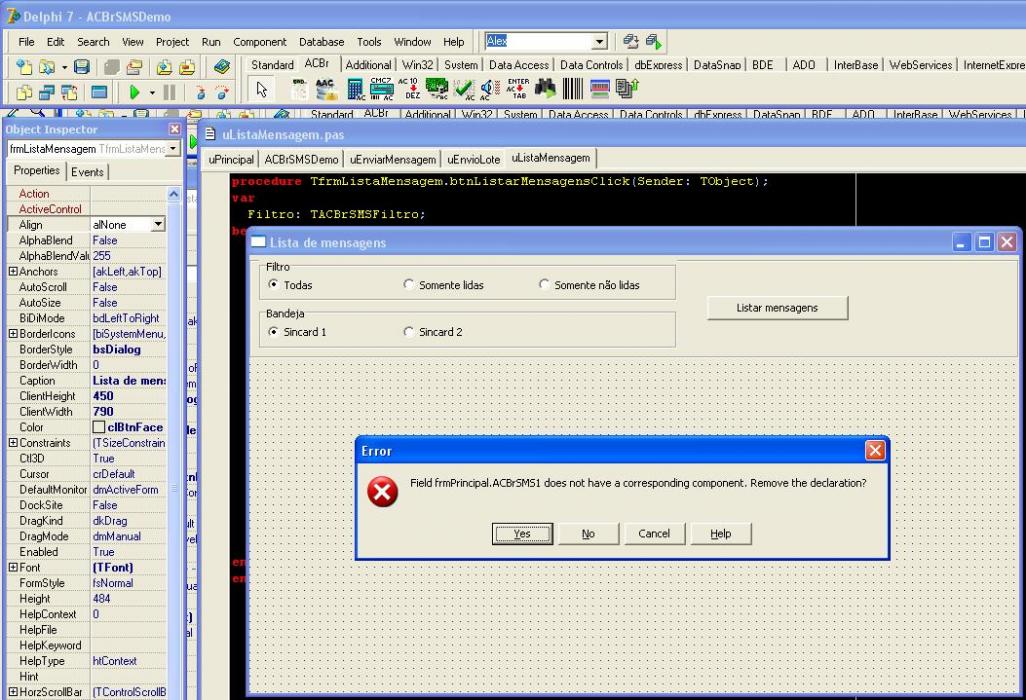Select the circuit board component icon
Image resolution: width=1026 pixels, height=700 pixels.
pos(437,88)
